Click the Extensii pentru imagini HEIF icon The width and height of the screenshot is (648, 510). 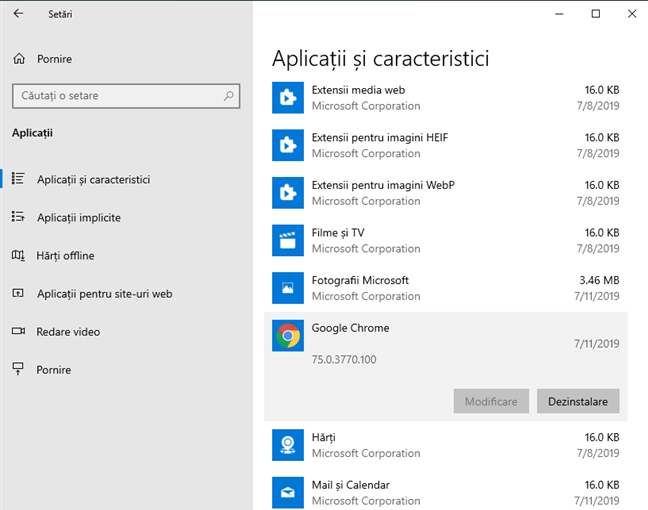[x=288, y=145]
